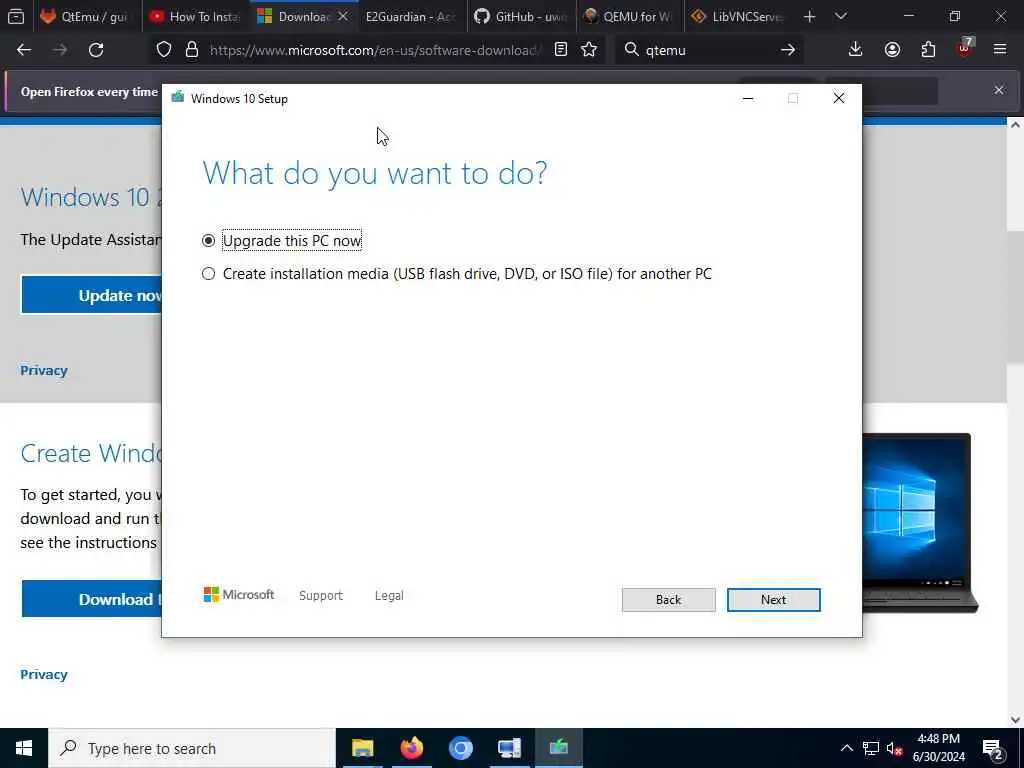Open the network status tray icon
Screen dimensions: 1024x768
pos(871,748)
